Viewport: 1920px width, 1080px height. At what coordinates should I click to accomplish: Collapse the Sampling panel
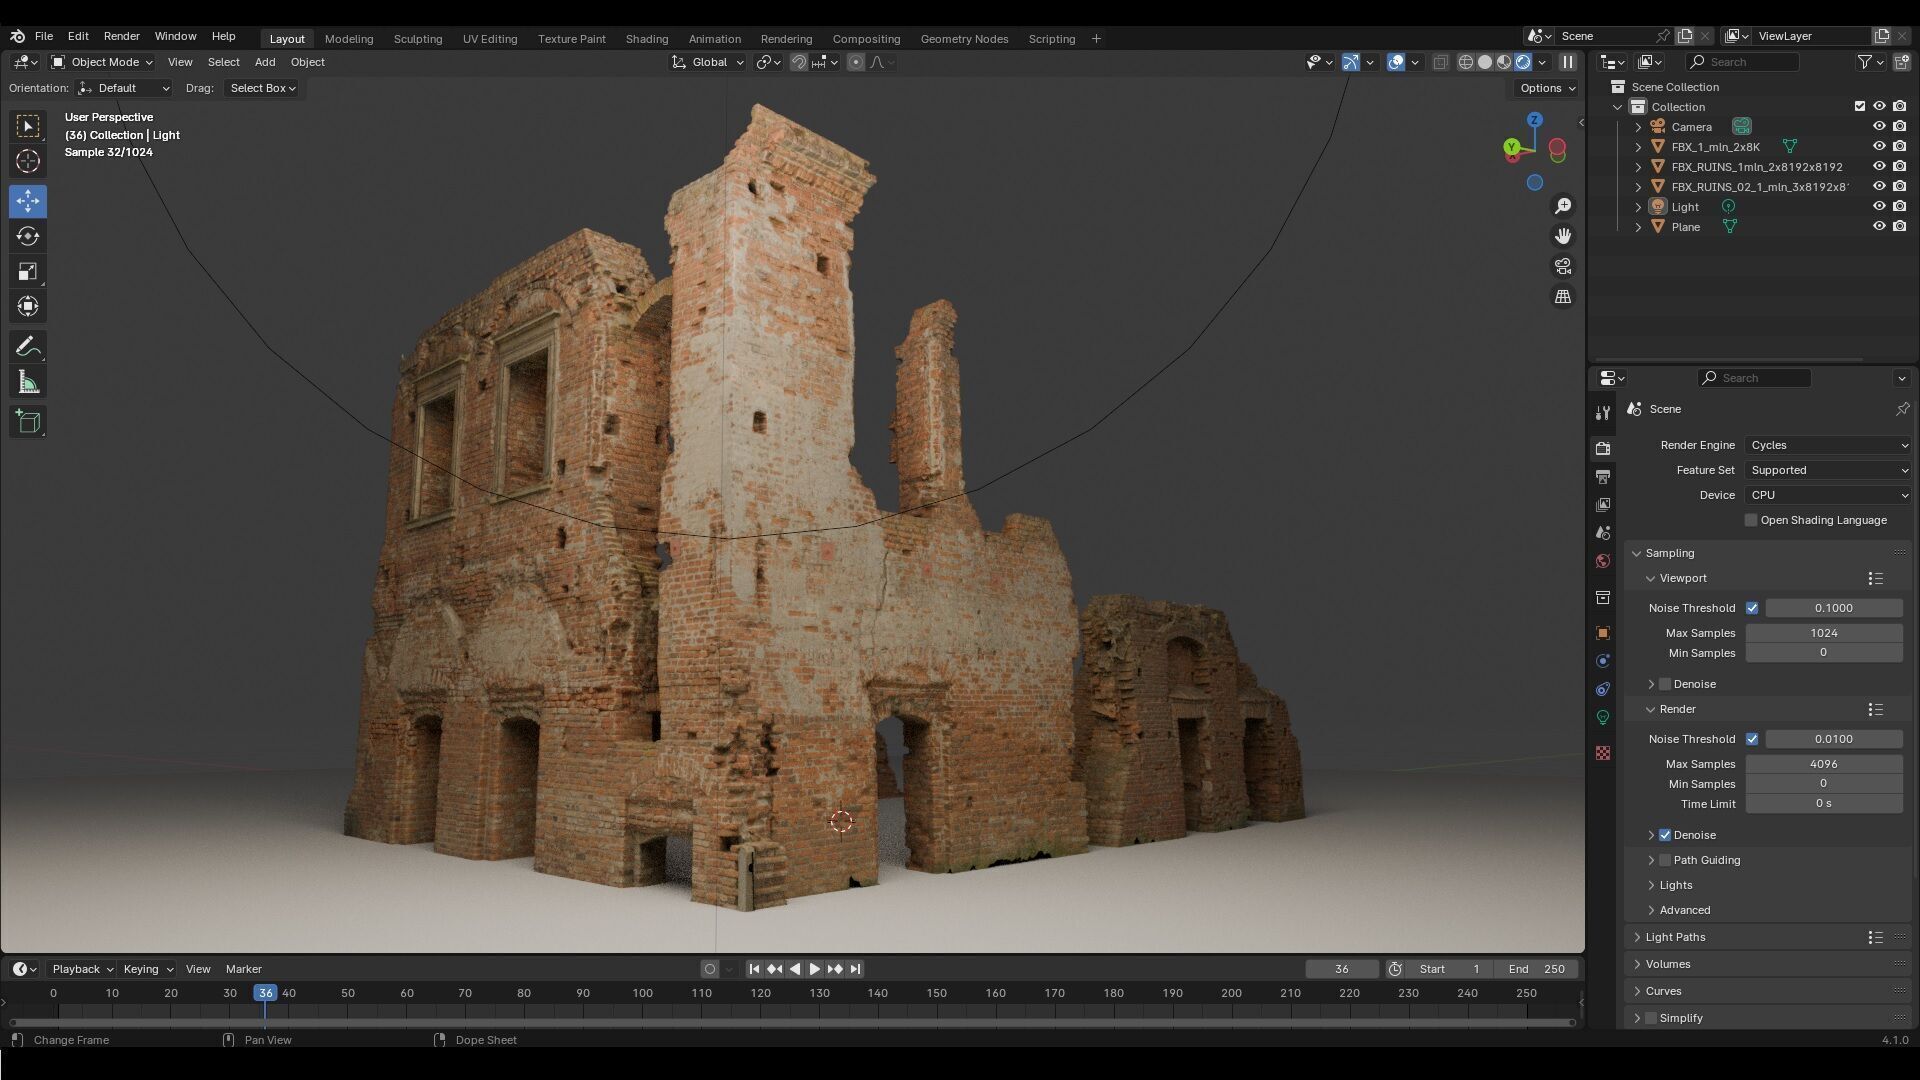1669,553
